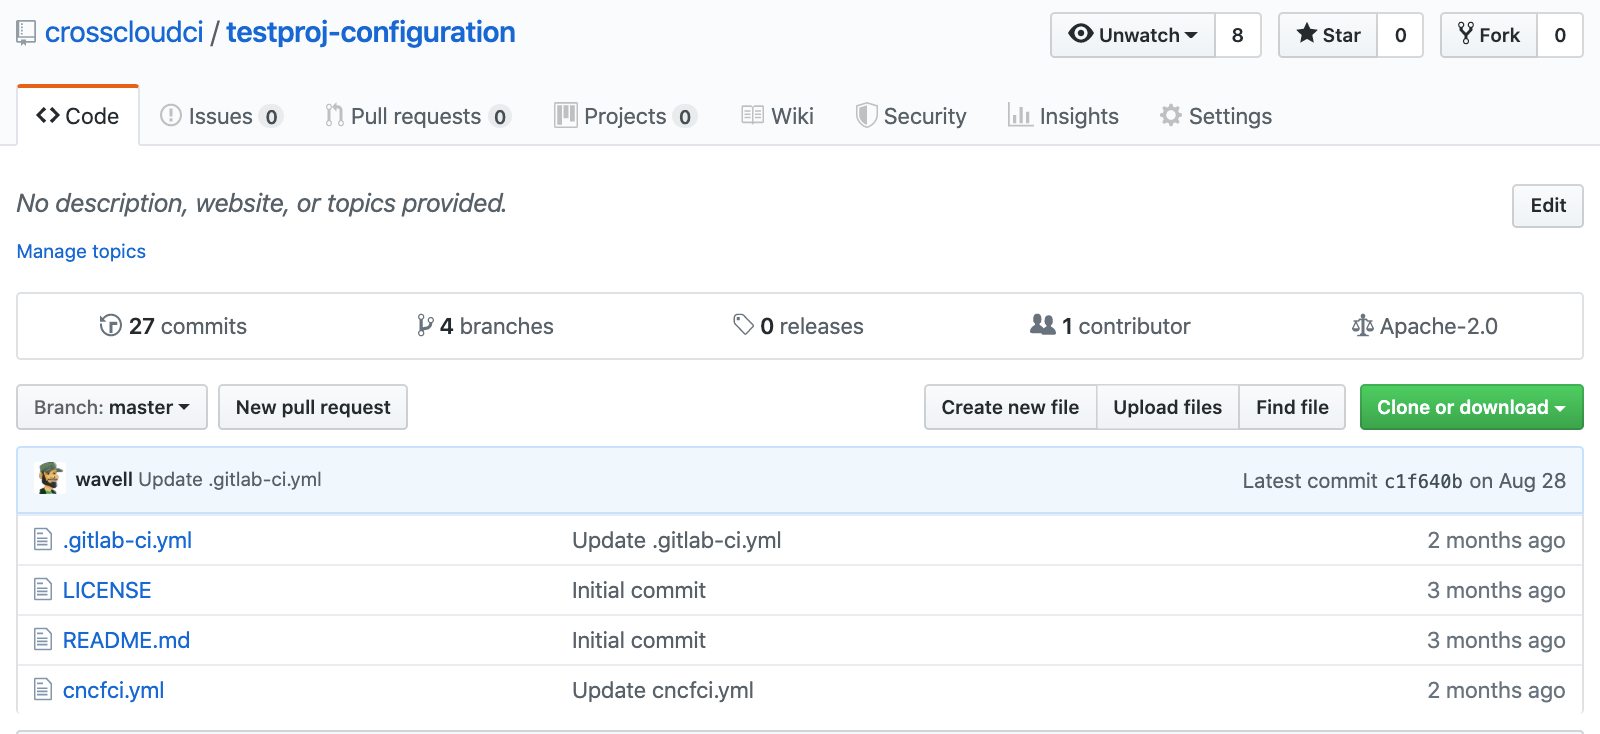
Task: View the Apache-2.0 license
Action: pos(1424,326)
